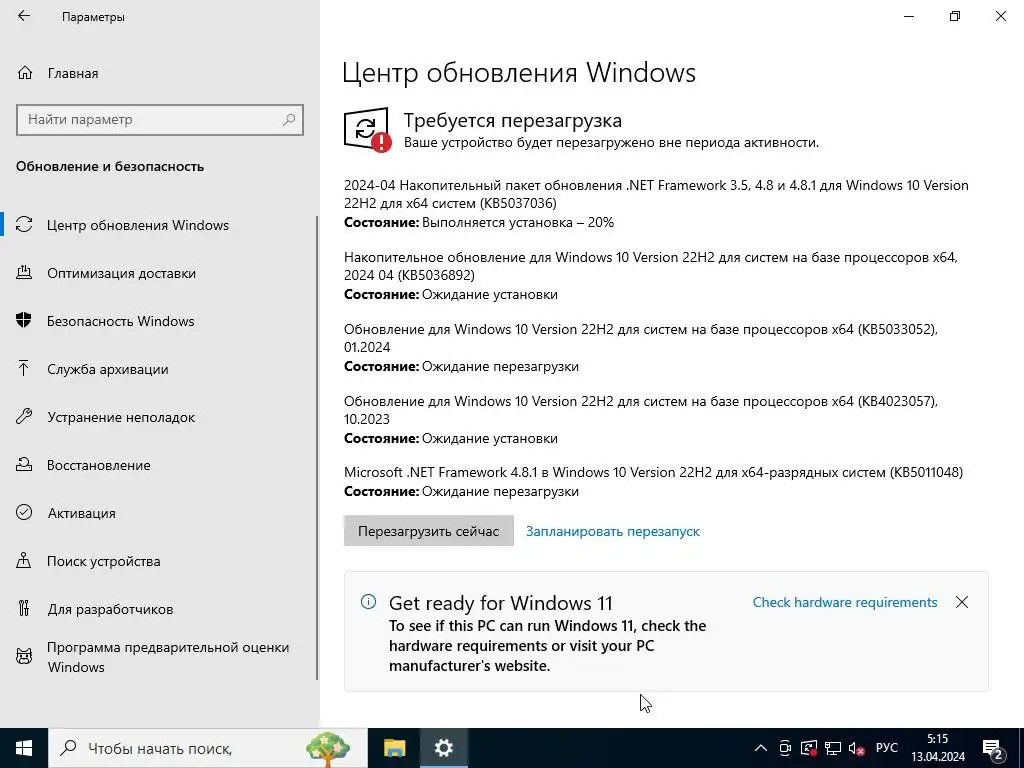
Task: Open the notification center icon
Action: [x=993, y=748]
